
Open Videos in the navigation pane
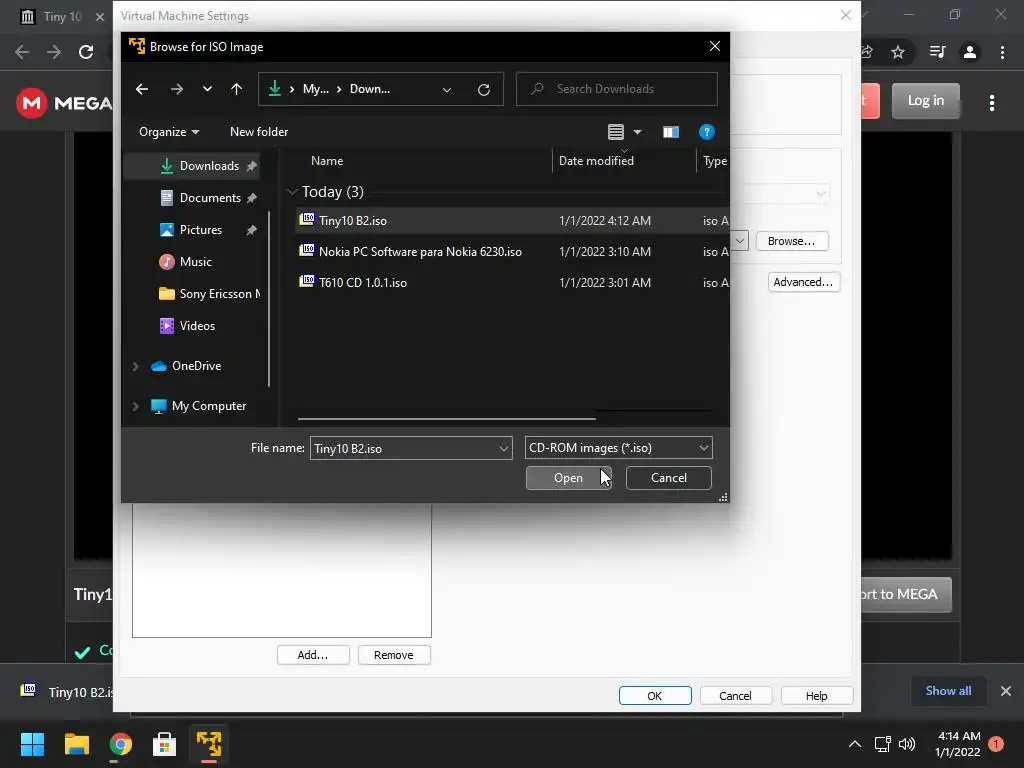click(x=187, y=326)
